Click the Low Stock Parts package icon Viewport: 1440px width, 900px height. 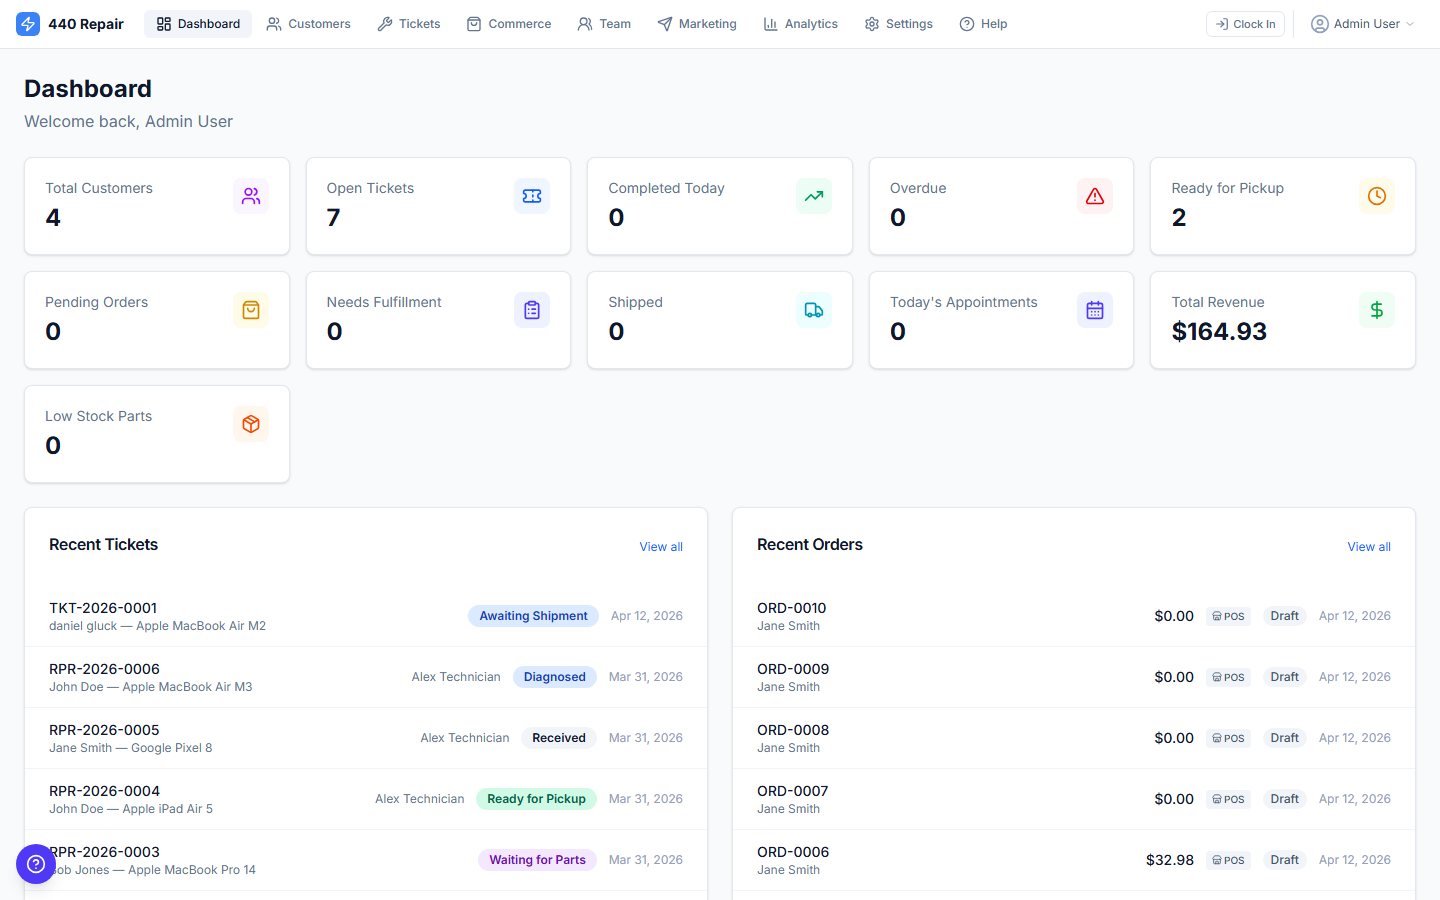click(251, 424)
